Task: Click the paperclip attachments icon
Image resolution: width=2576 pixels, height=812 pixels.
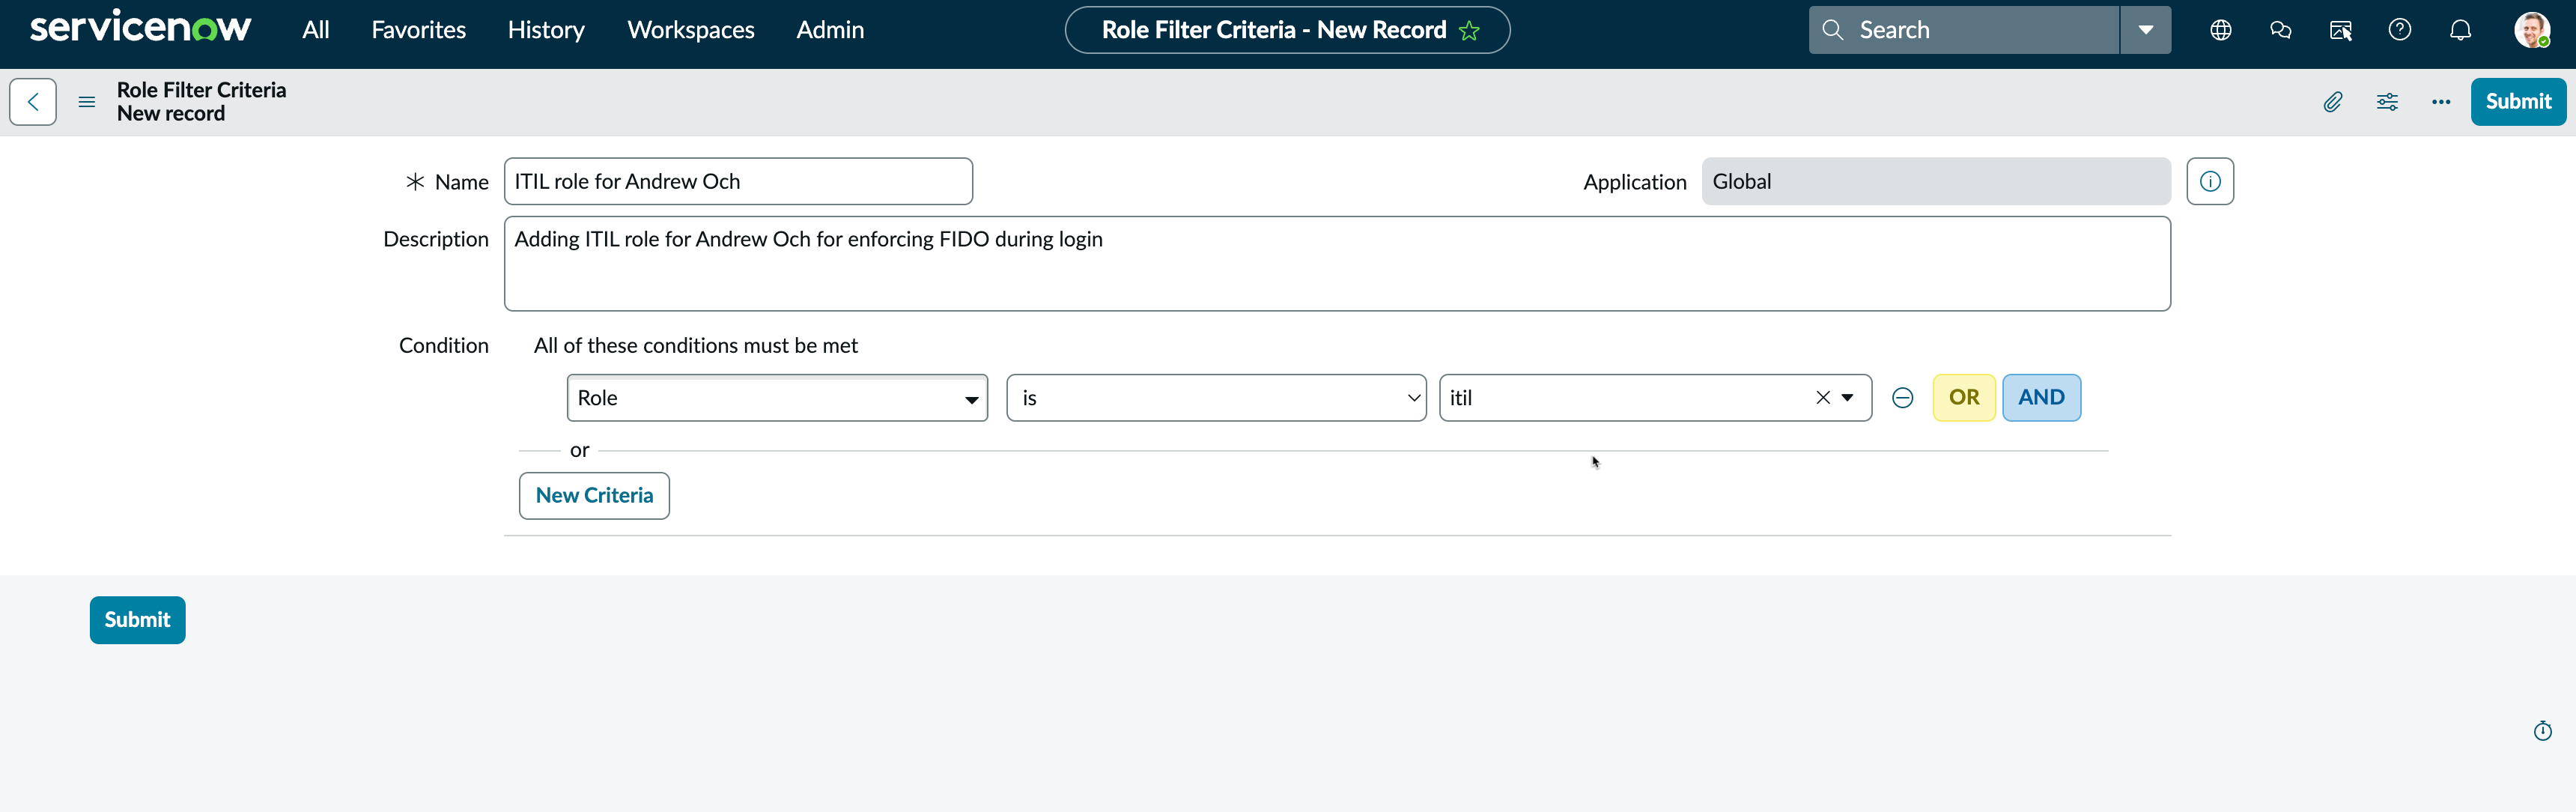Action: 2332,102
